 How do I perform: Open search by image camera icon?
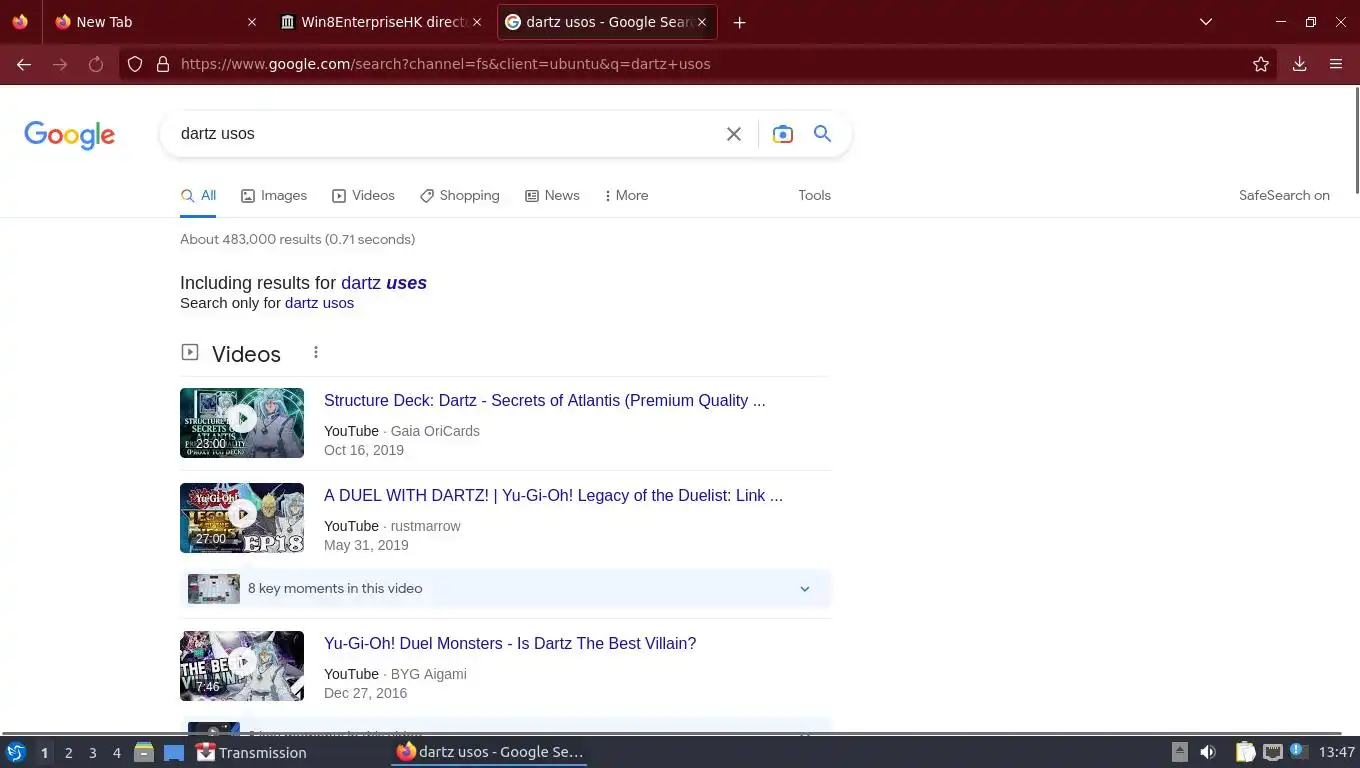coord(783,134)
